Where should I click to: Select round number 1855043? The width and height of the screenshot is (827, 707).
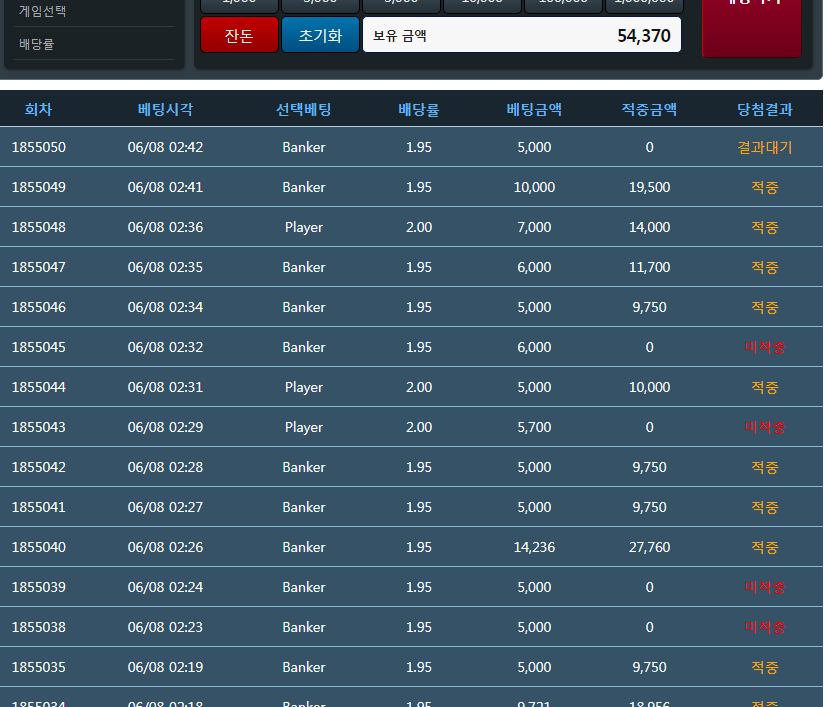(x=39, y=427)
